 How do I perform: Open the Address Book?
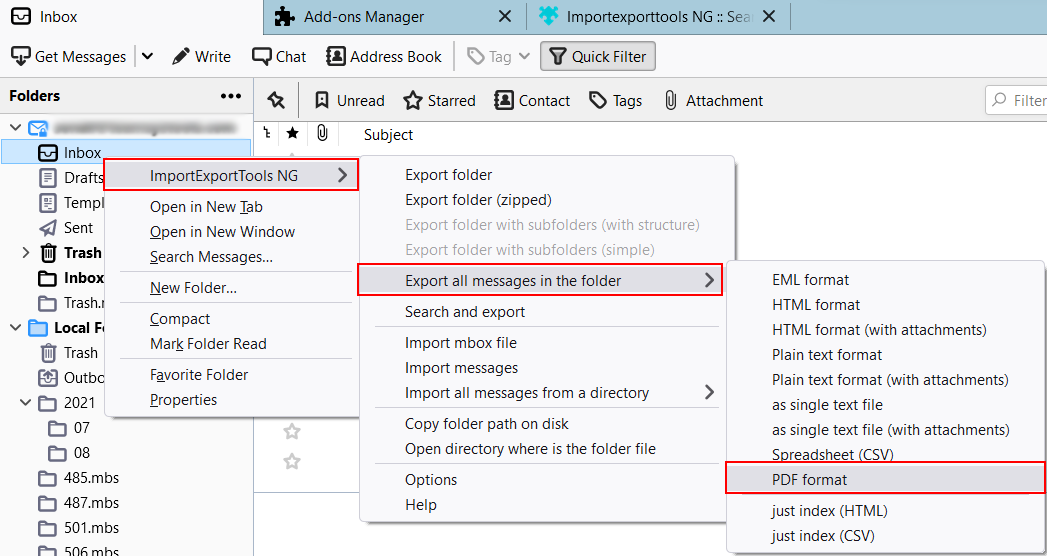click(384, 57)
